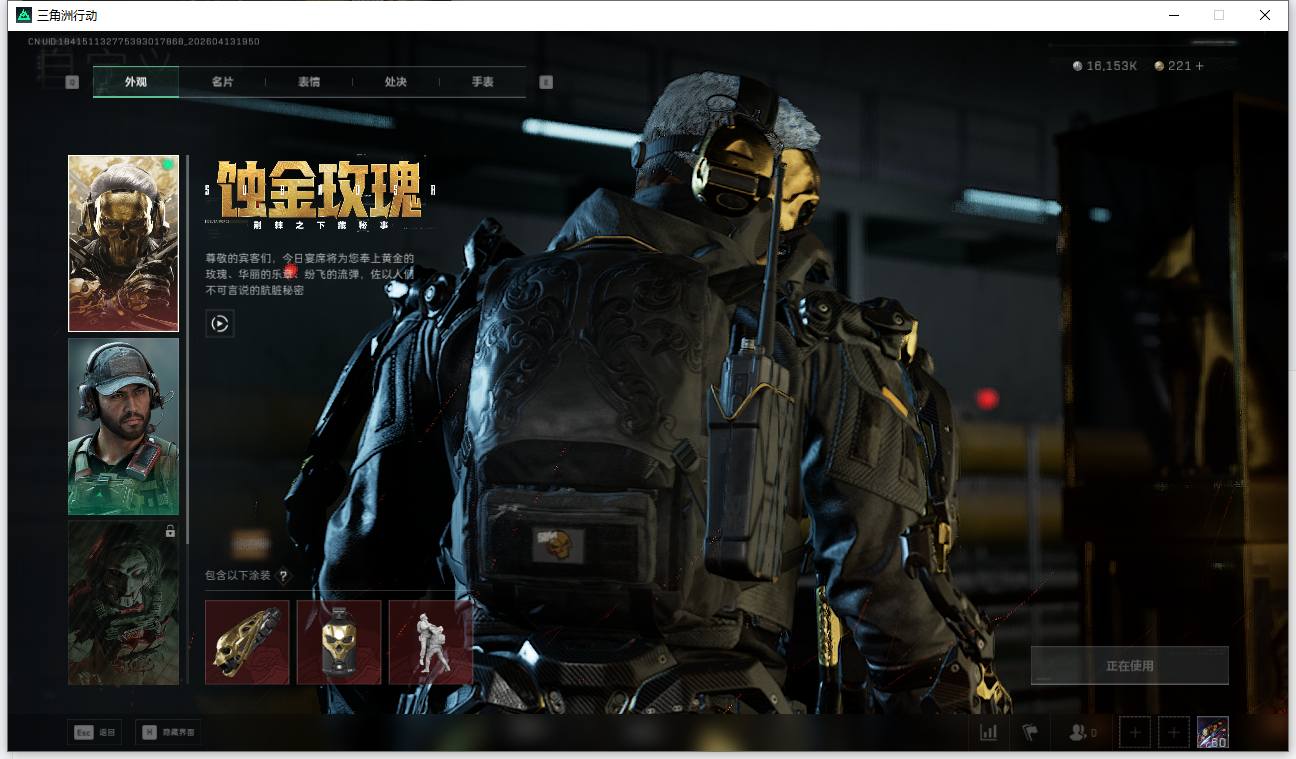Viewport: 1296px width, 759px height.
Task: View the gold skull weapon charm item
Action: tap(247, 642)
